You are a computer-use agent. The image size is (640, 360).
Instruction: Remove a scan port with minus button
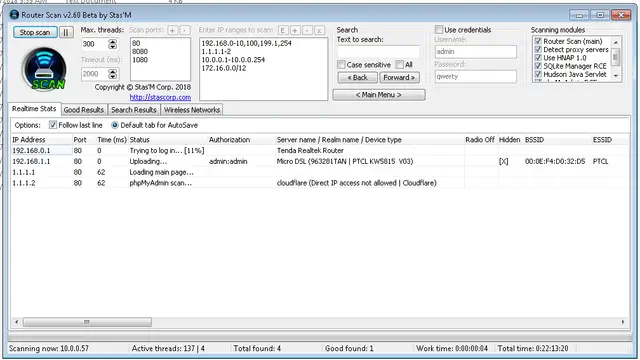pos(185,30)
